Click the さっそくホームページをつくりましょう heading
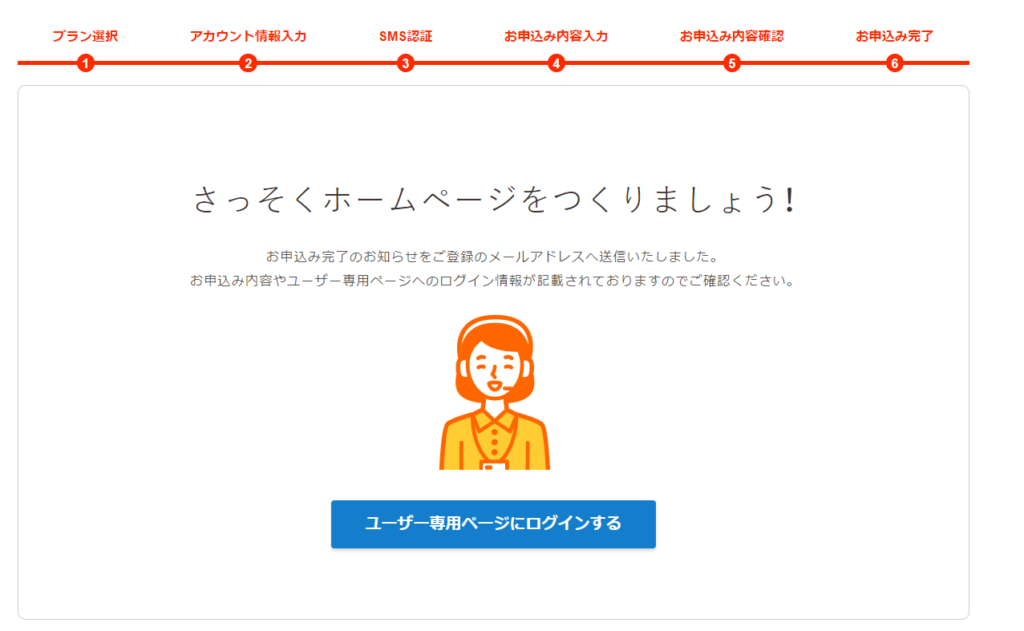This screenshot has width=1024, height=631. tap(494, 199)
